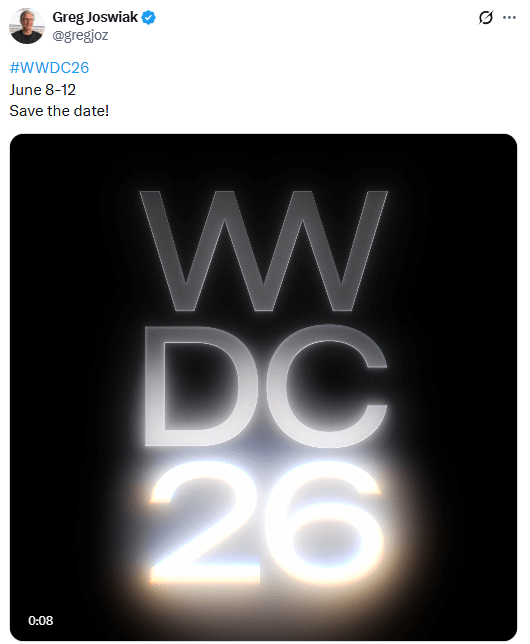The width and height of the screenshot is (530, 644).
Task: Open the @gregjoz handle link
Action: pyautogui.click(x=80, y=35)
